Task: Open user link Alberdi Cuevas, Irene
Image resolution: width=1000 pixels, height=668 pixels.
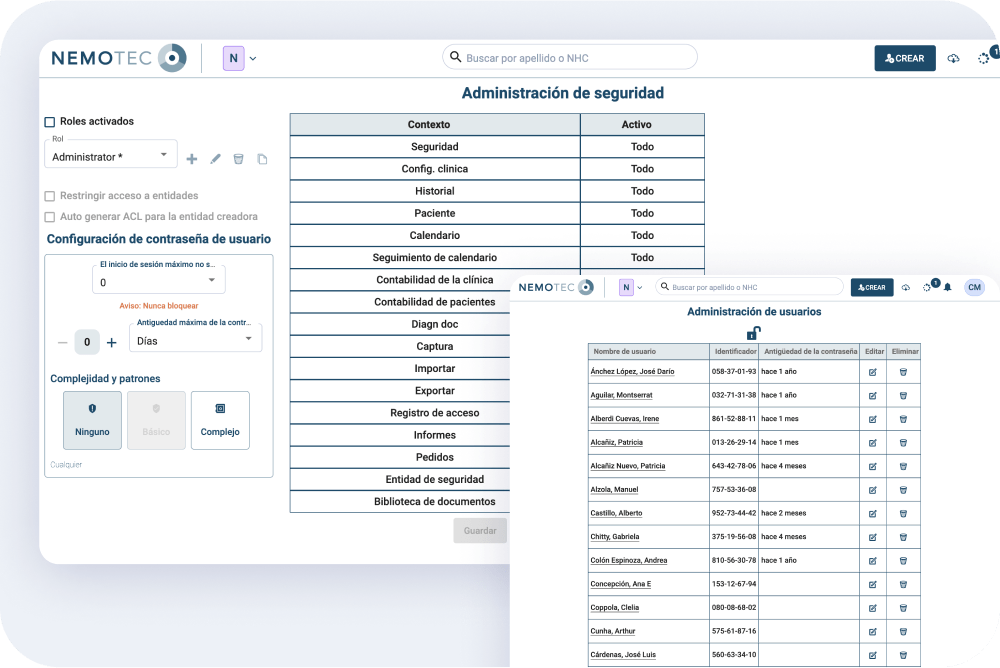Action: (x=624, y=419)
